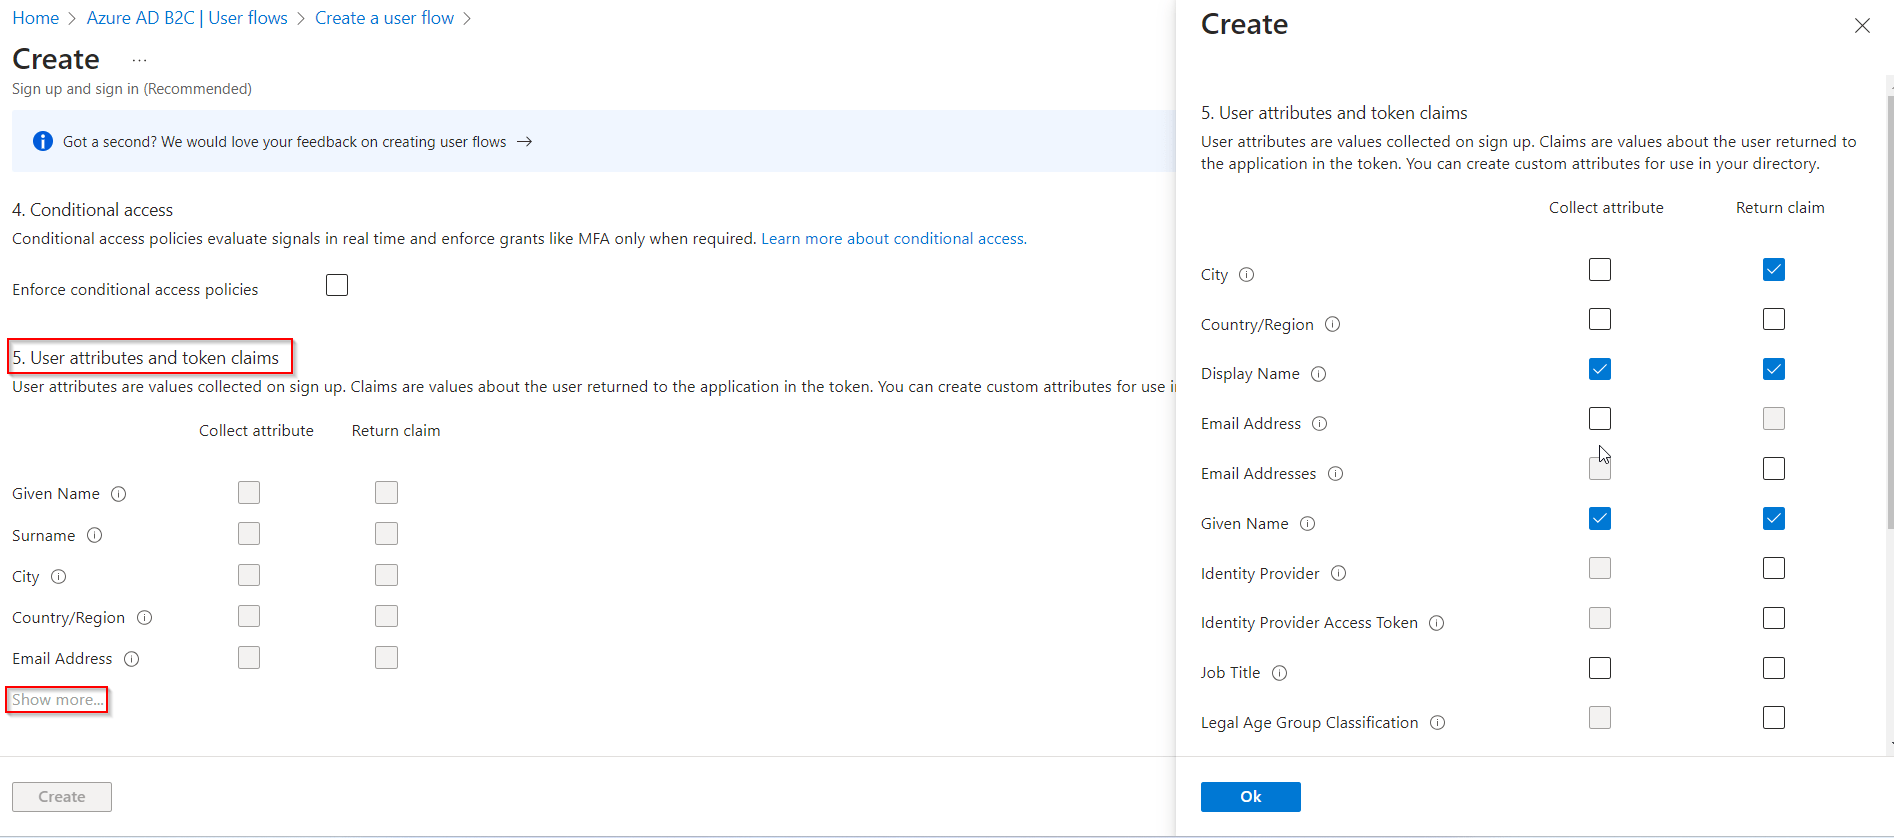
Task: Click the Create button at the page bottom
Action: (62, 797)
